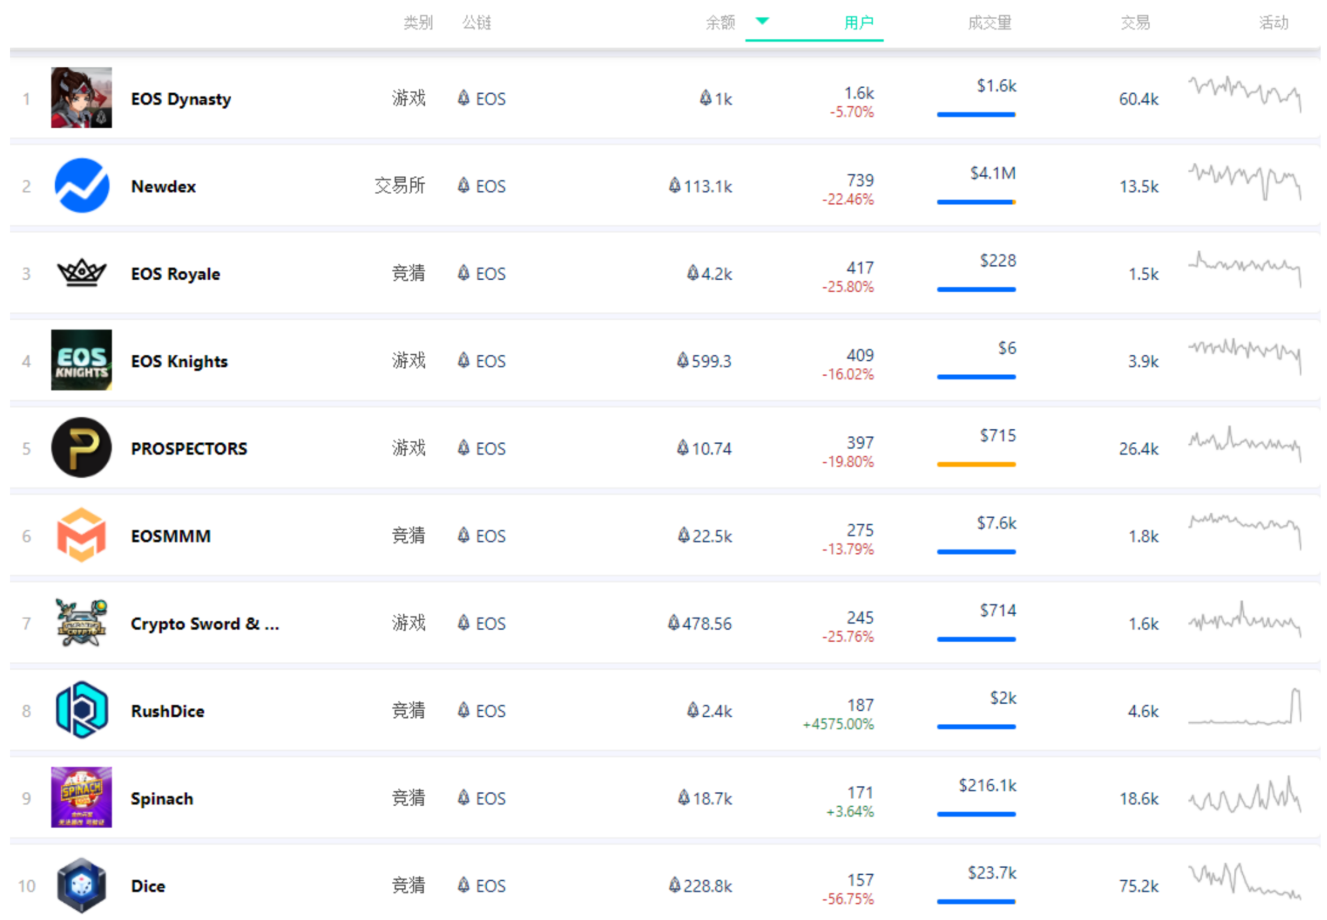Viewport: 1327px width, 920px height.
Task: Open the Newdex blue logo icon
Action: [81, 186]
